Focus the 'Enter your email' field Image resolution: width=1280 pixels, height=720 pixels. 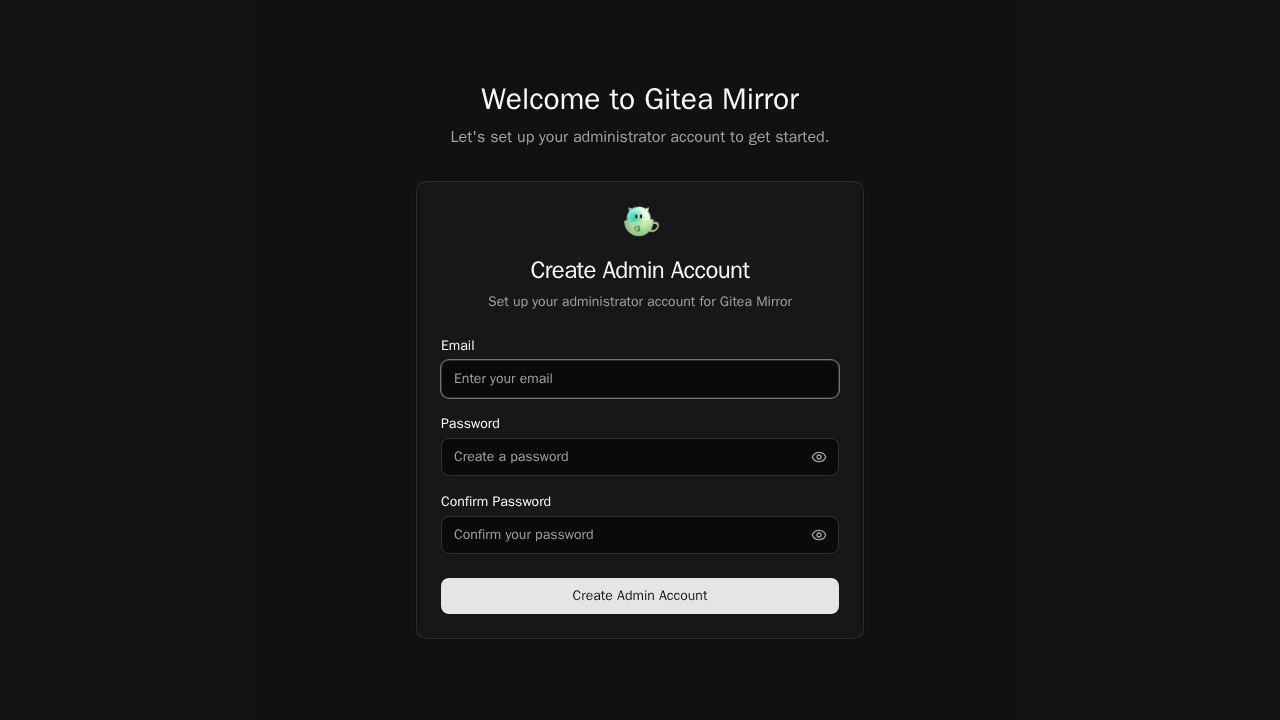pyautogui.click(x=640, y=379)
